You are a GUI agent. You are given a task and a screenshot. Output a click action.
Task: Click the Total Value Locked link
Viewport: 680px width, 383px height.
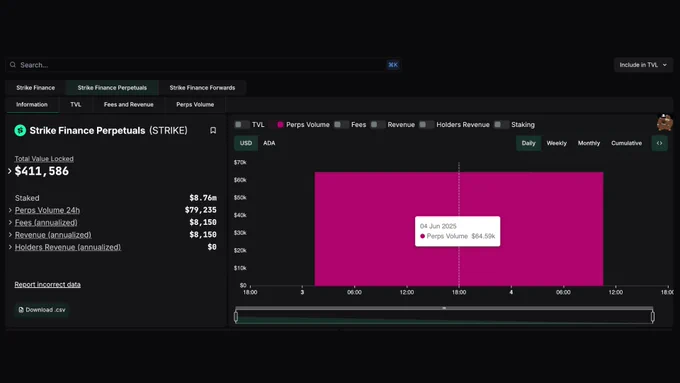coord(44,159)
